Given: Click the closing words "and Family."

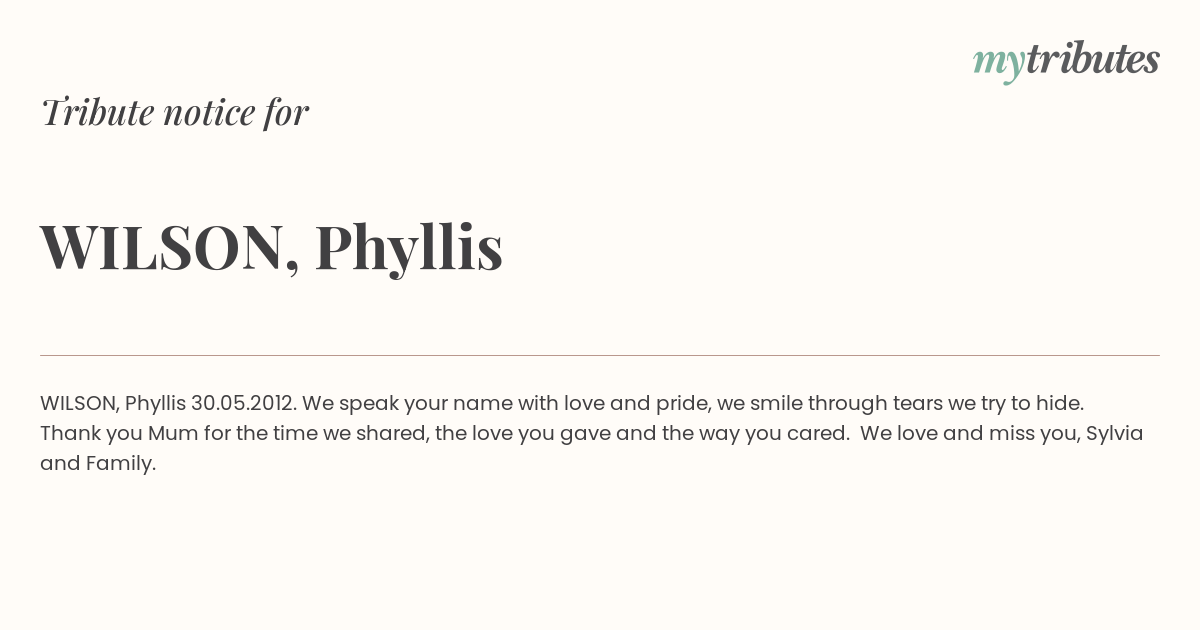Looking at the screenshot, I should pos(98,464).
